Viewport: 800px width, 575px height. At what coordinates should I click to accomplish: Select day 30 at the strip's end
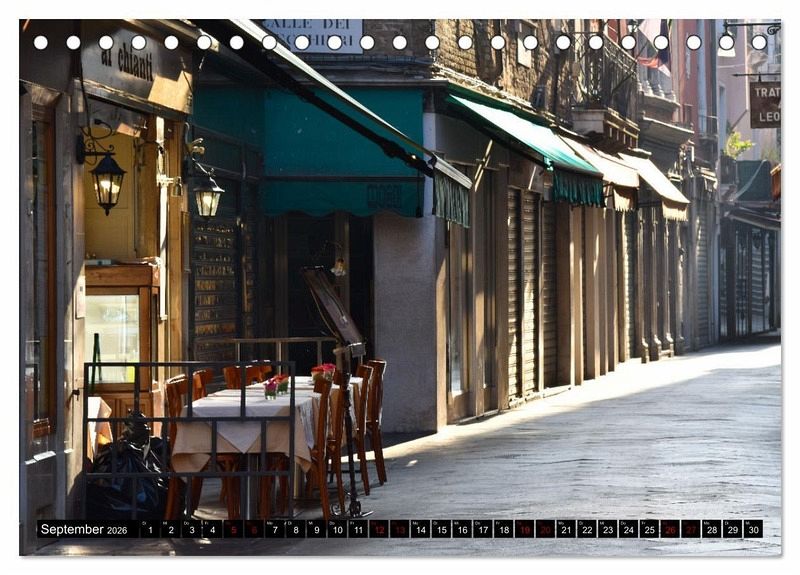point(753,530)
